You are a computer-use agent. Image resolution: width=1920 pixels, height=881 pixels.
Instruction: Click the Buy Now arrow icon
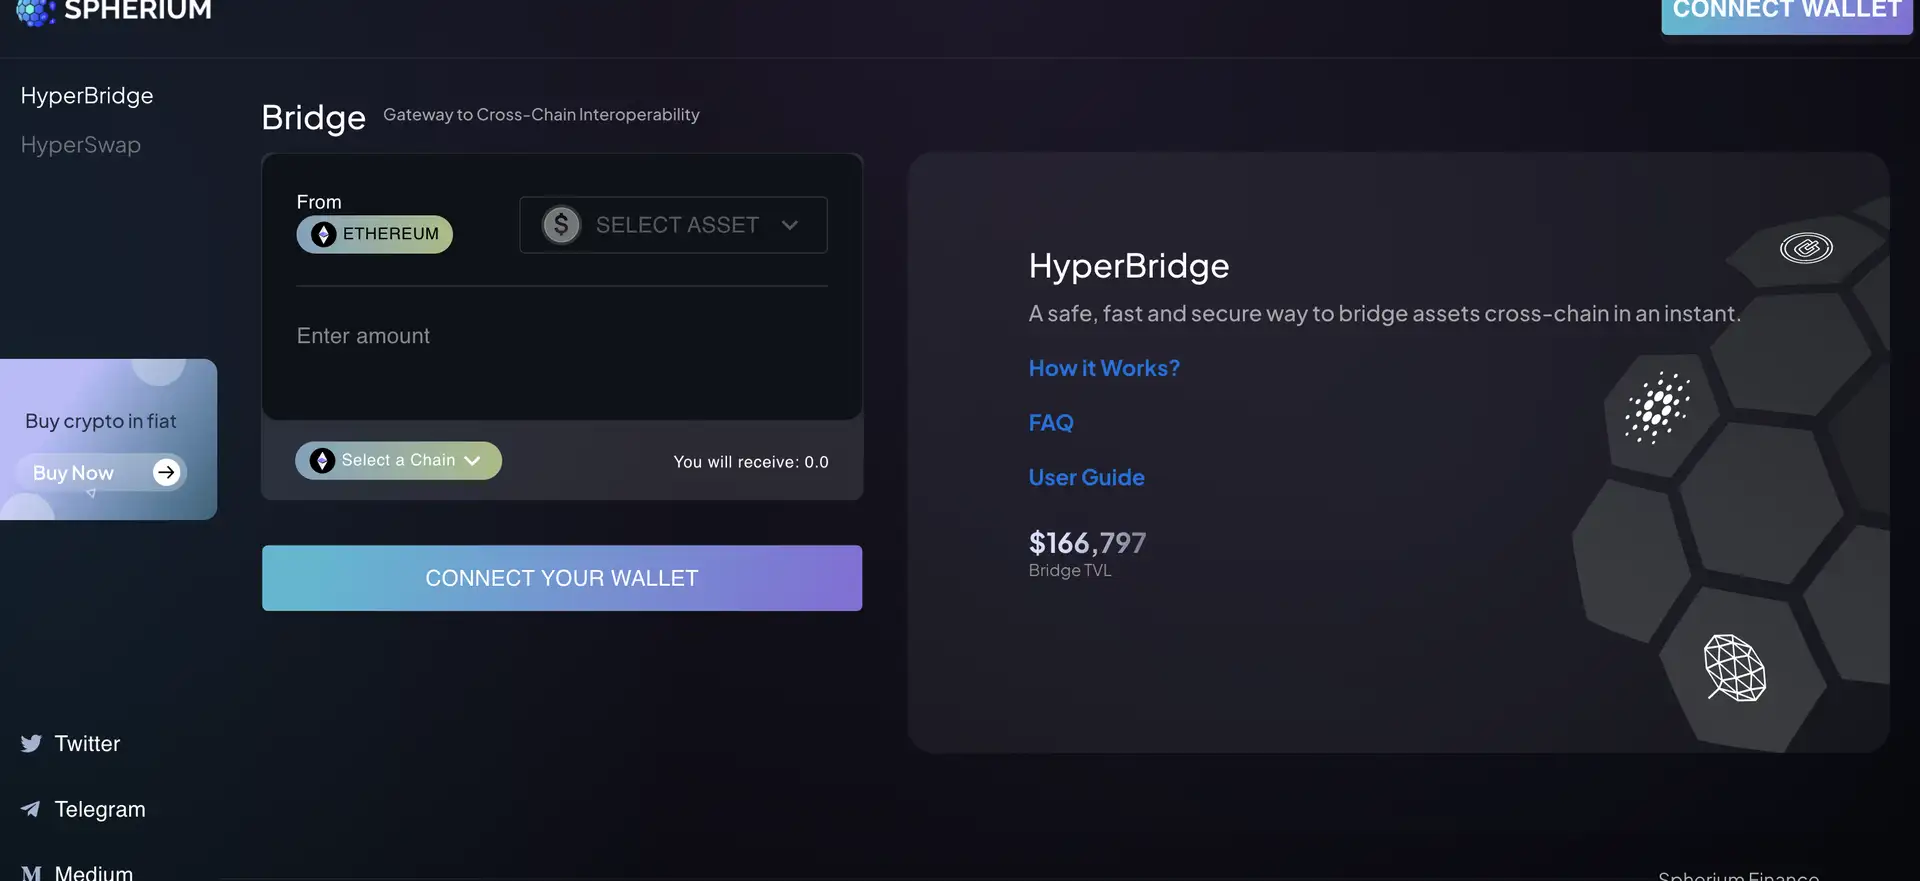coord(166,472)
